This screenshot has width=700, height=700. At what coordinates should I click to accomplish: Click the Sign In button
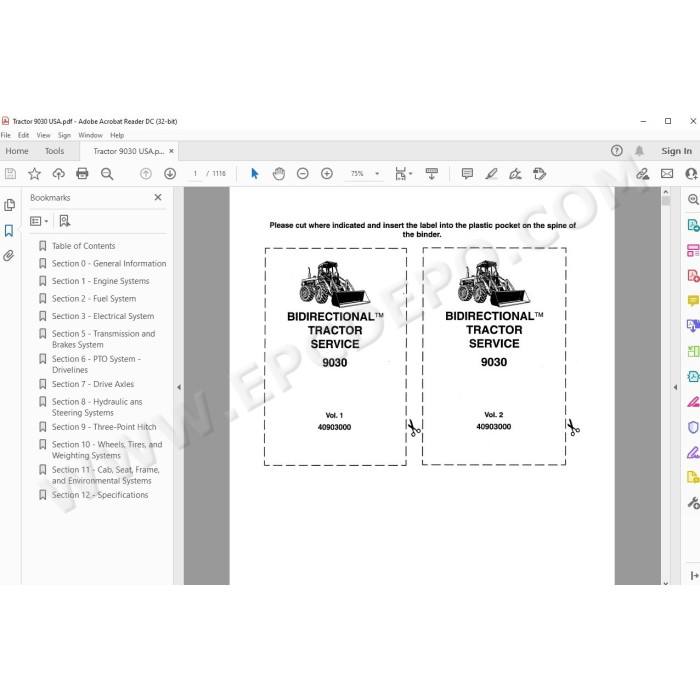676,151
